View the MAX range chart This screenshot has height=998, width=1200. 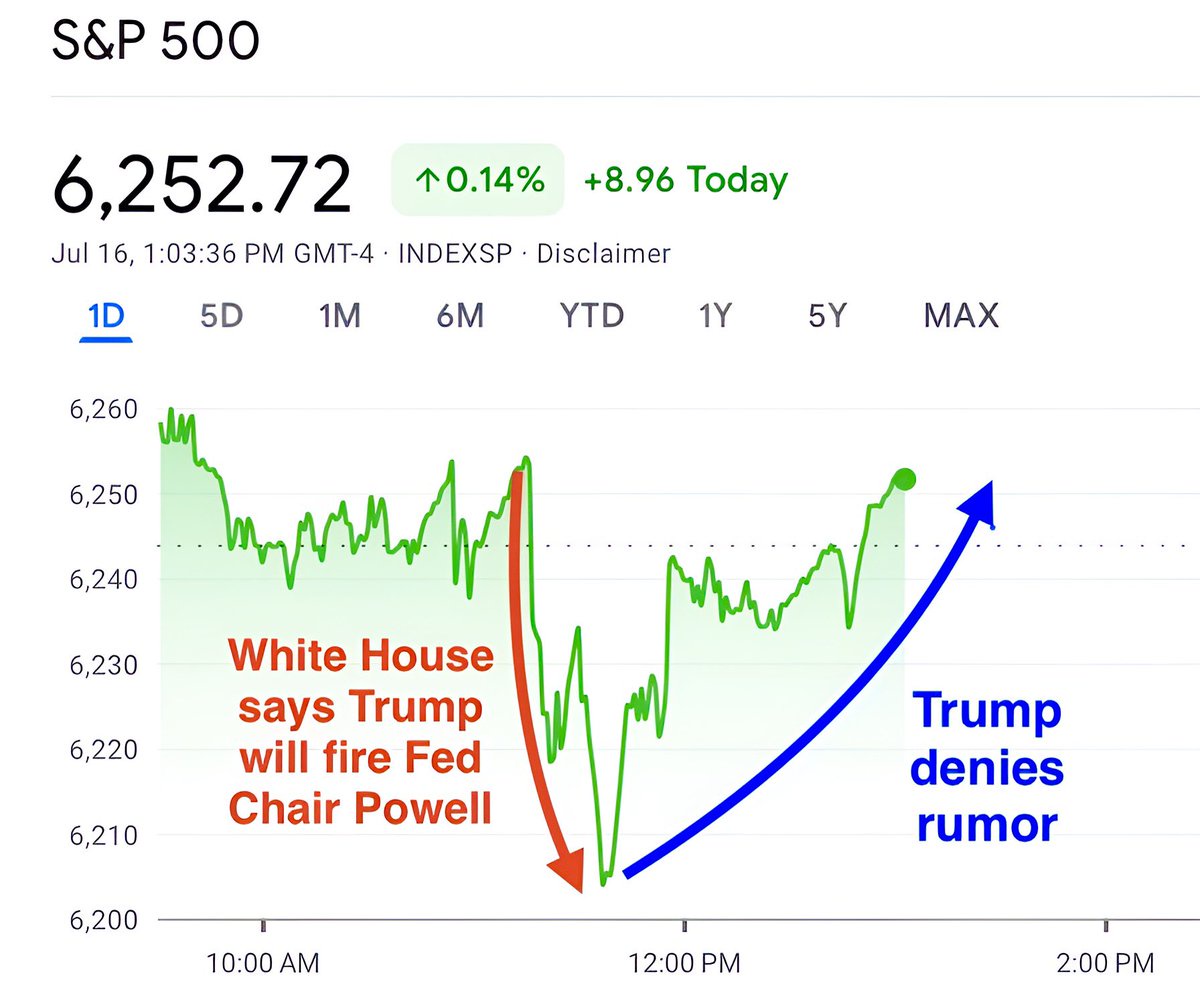point(961,316)
